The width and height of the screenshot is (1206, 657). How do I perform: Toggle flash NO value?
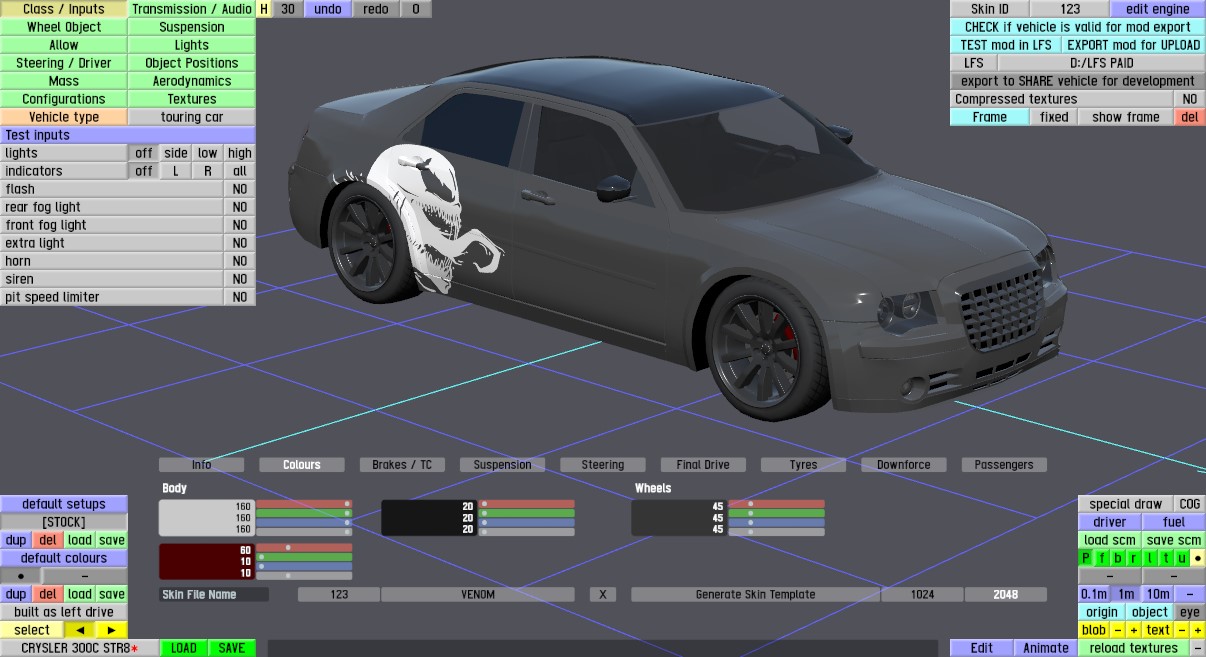pyautogui.click(x=240, y=189)
